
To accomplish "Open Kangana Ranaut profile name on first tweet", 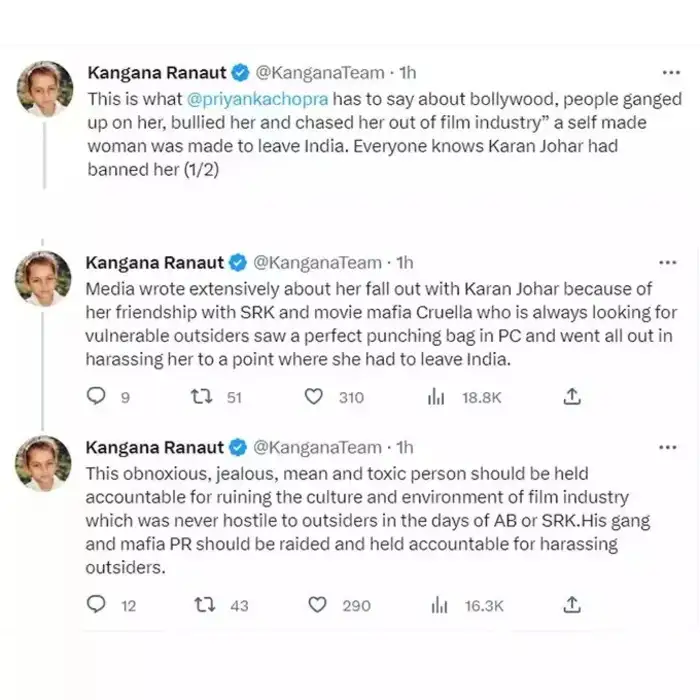I will [156, 73].
